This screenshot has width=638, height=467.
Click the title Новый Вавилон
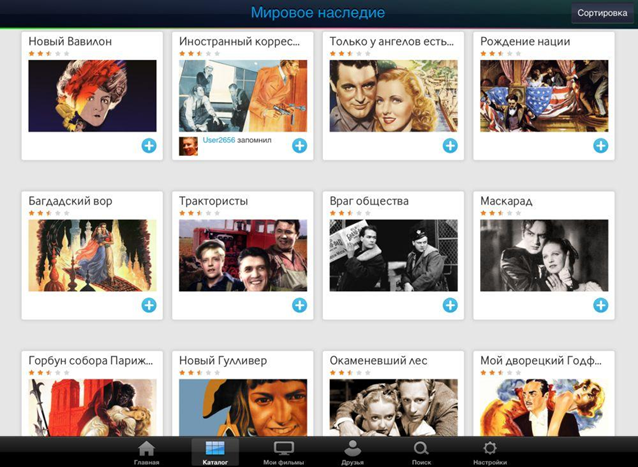coord(70,41)
